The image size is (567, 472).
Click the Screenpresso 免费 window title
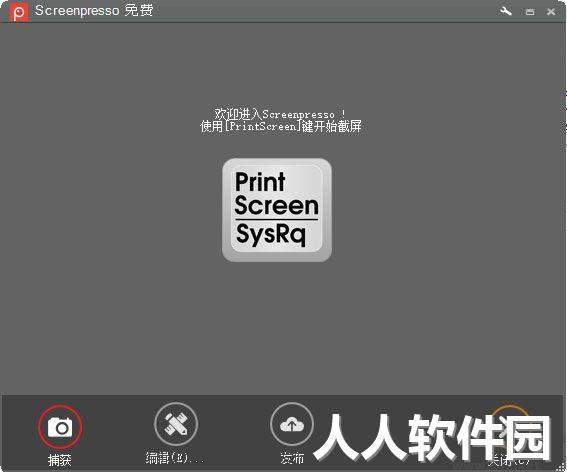tap(94, 10)
